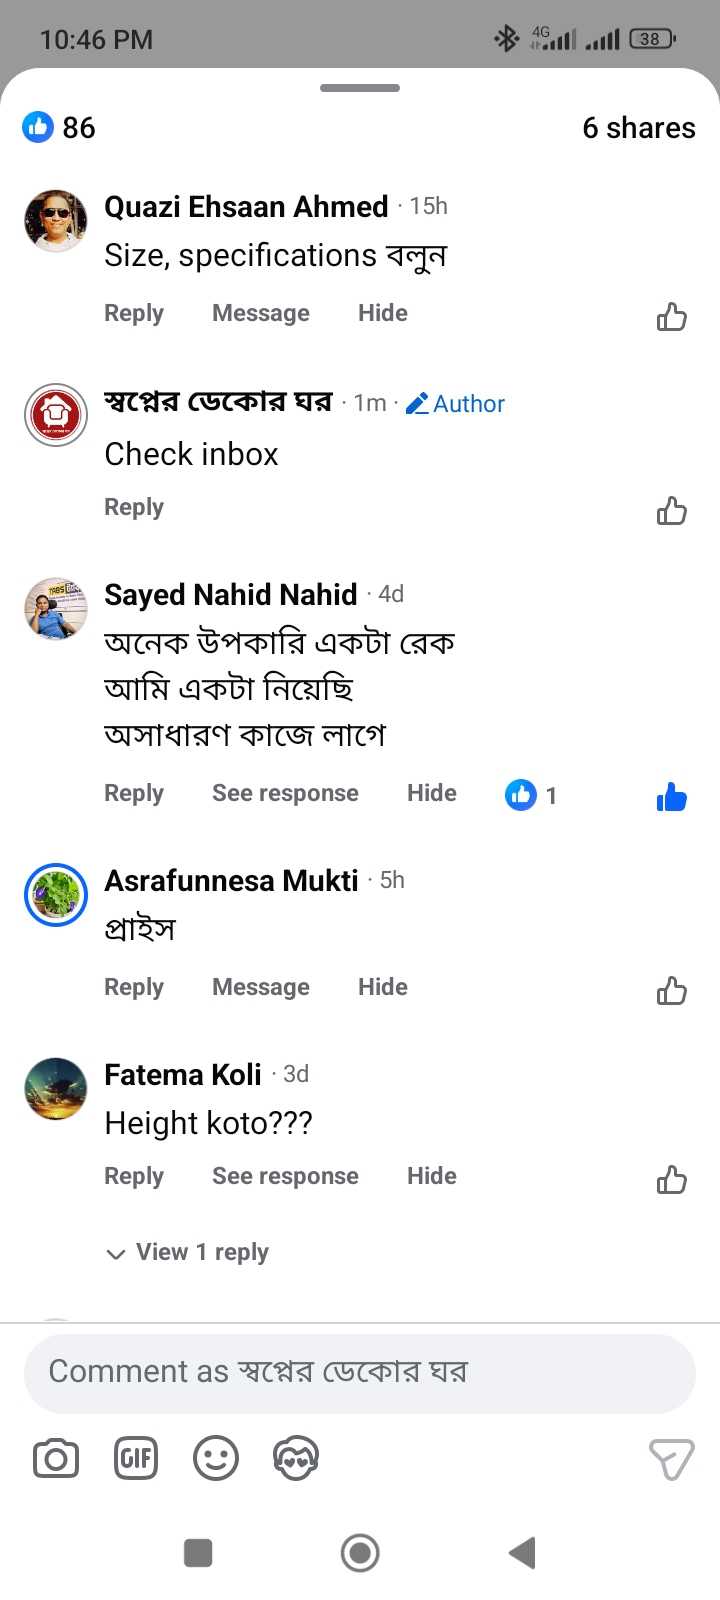This screenshot has height=1600, width=720.
Task: Open the GIF picker
Action: pos(136,1459)
